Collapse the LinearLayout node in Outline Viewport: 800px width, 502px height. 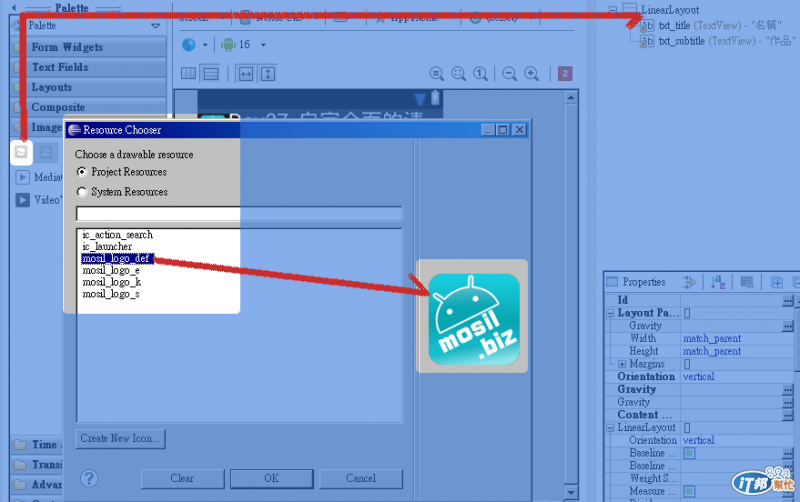tap(613, 10)
